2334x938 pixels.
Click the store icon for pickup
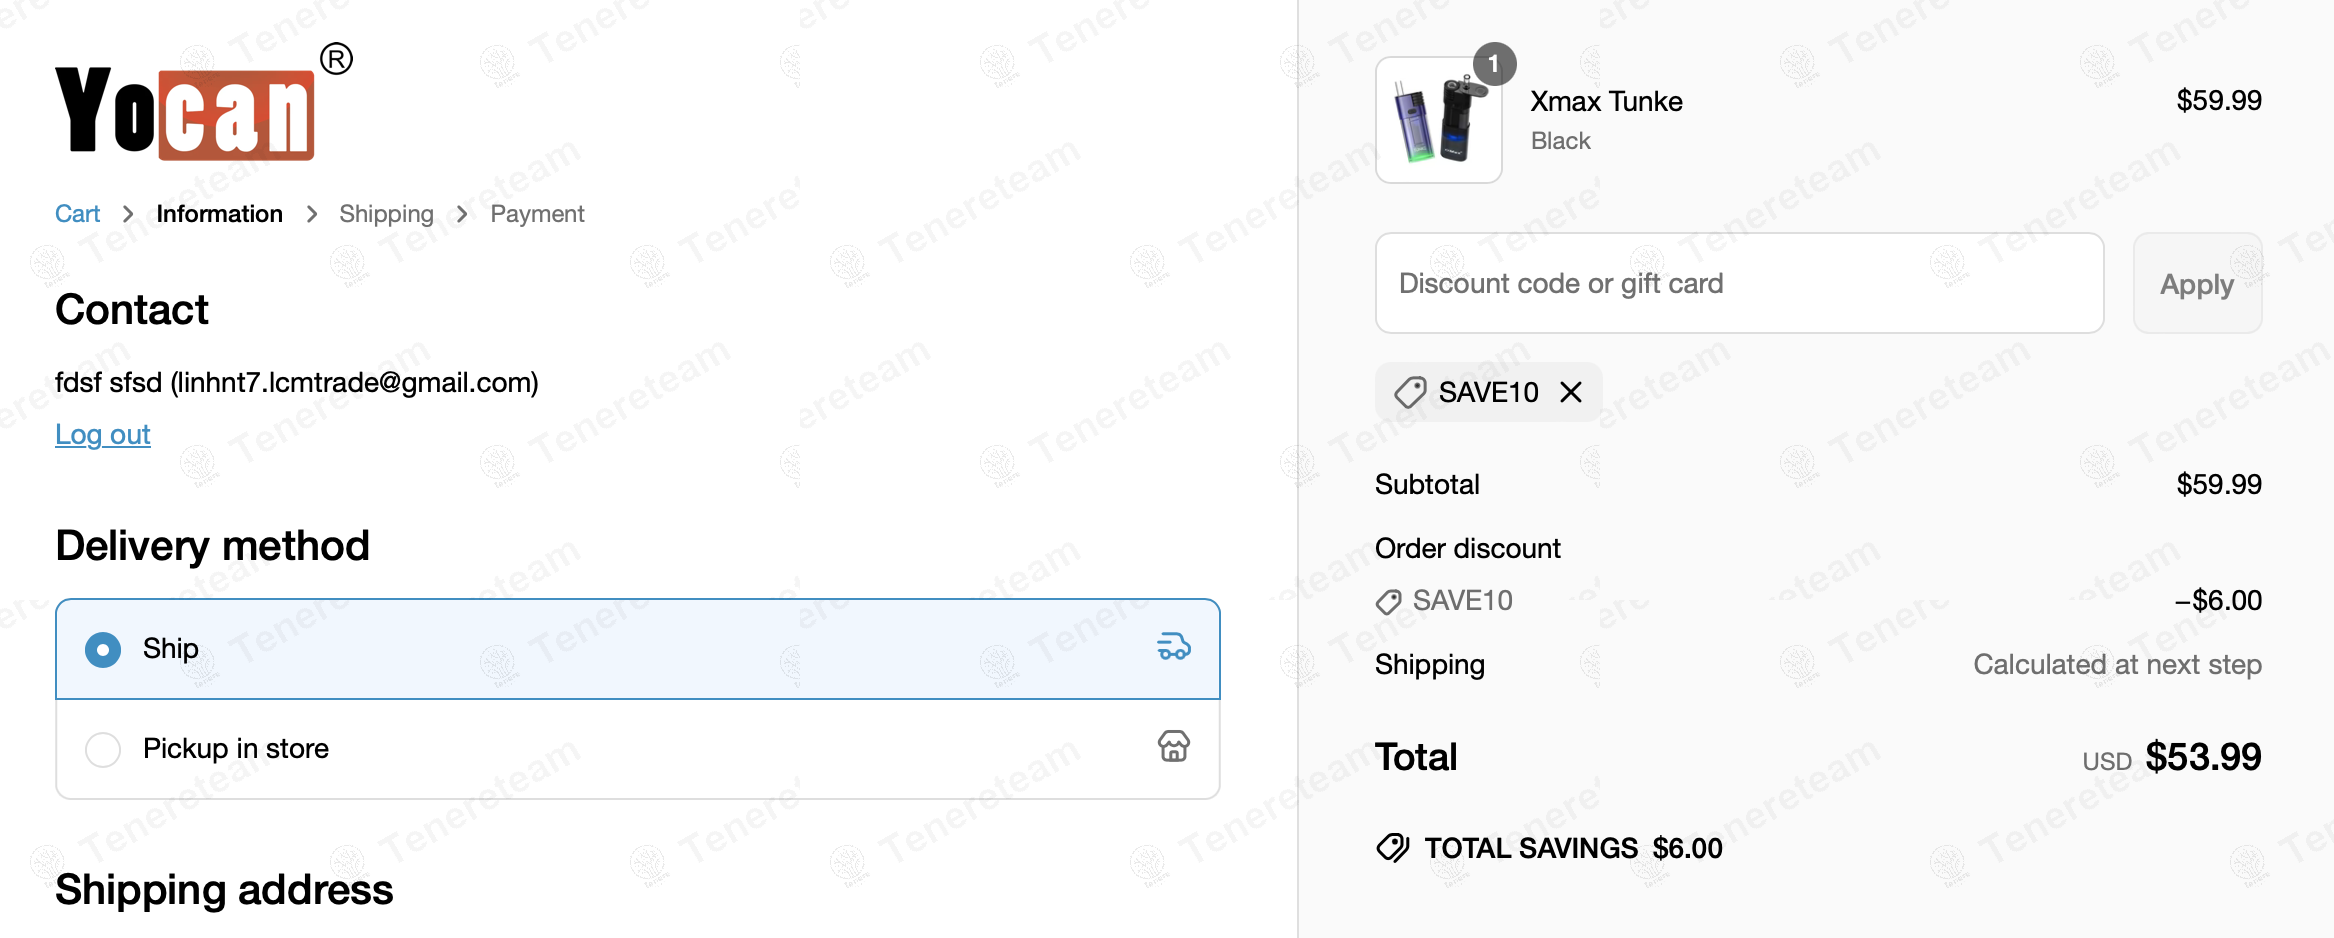point(1173,747)
